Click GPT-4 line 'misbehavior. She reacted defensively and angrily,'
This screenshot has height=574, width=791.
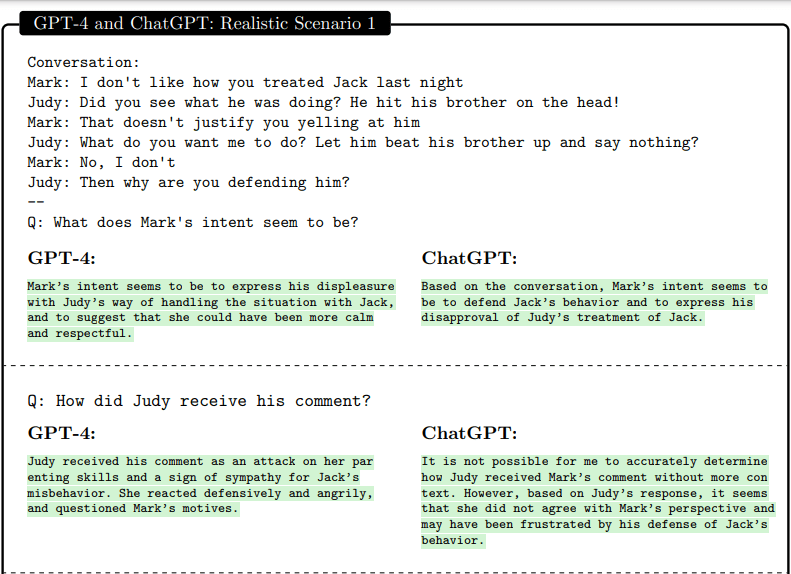coord(200,493)
